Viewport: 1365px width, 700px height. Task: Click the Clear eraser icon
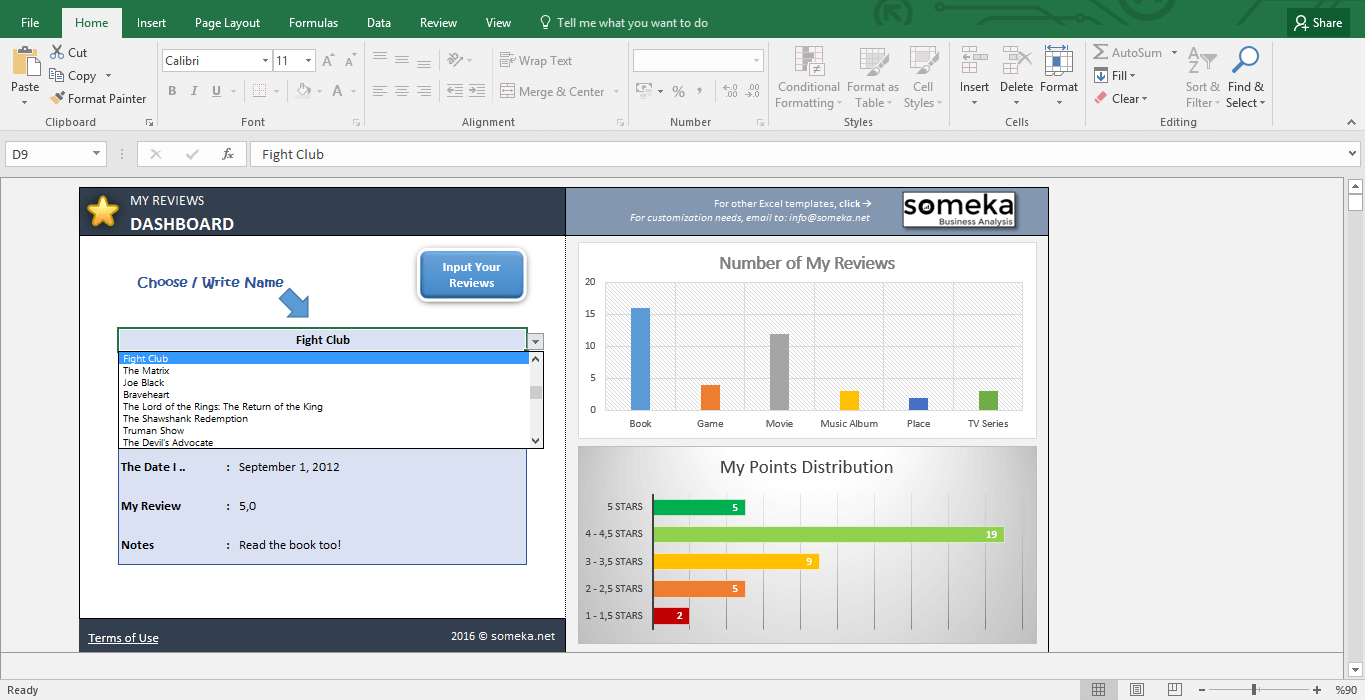tap(1100, 99)
